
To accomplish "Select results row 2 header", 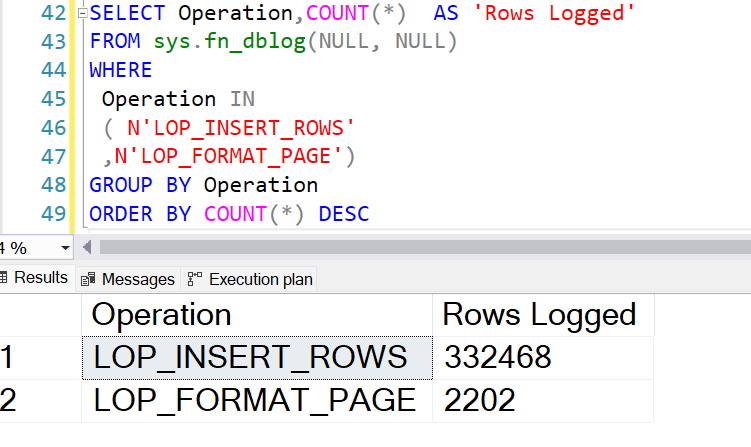I will pyautogui.click(x=40, y=401).
